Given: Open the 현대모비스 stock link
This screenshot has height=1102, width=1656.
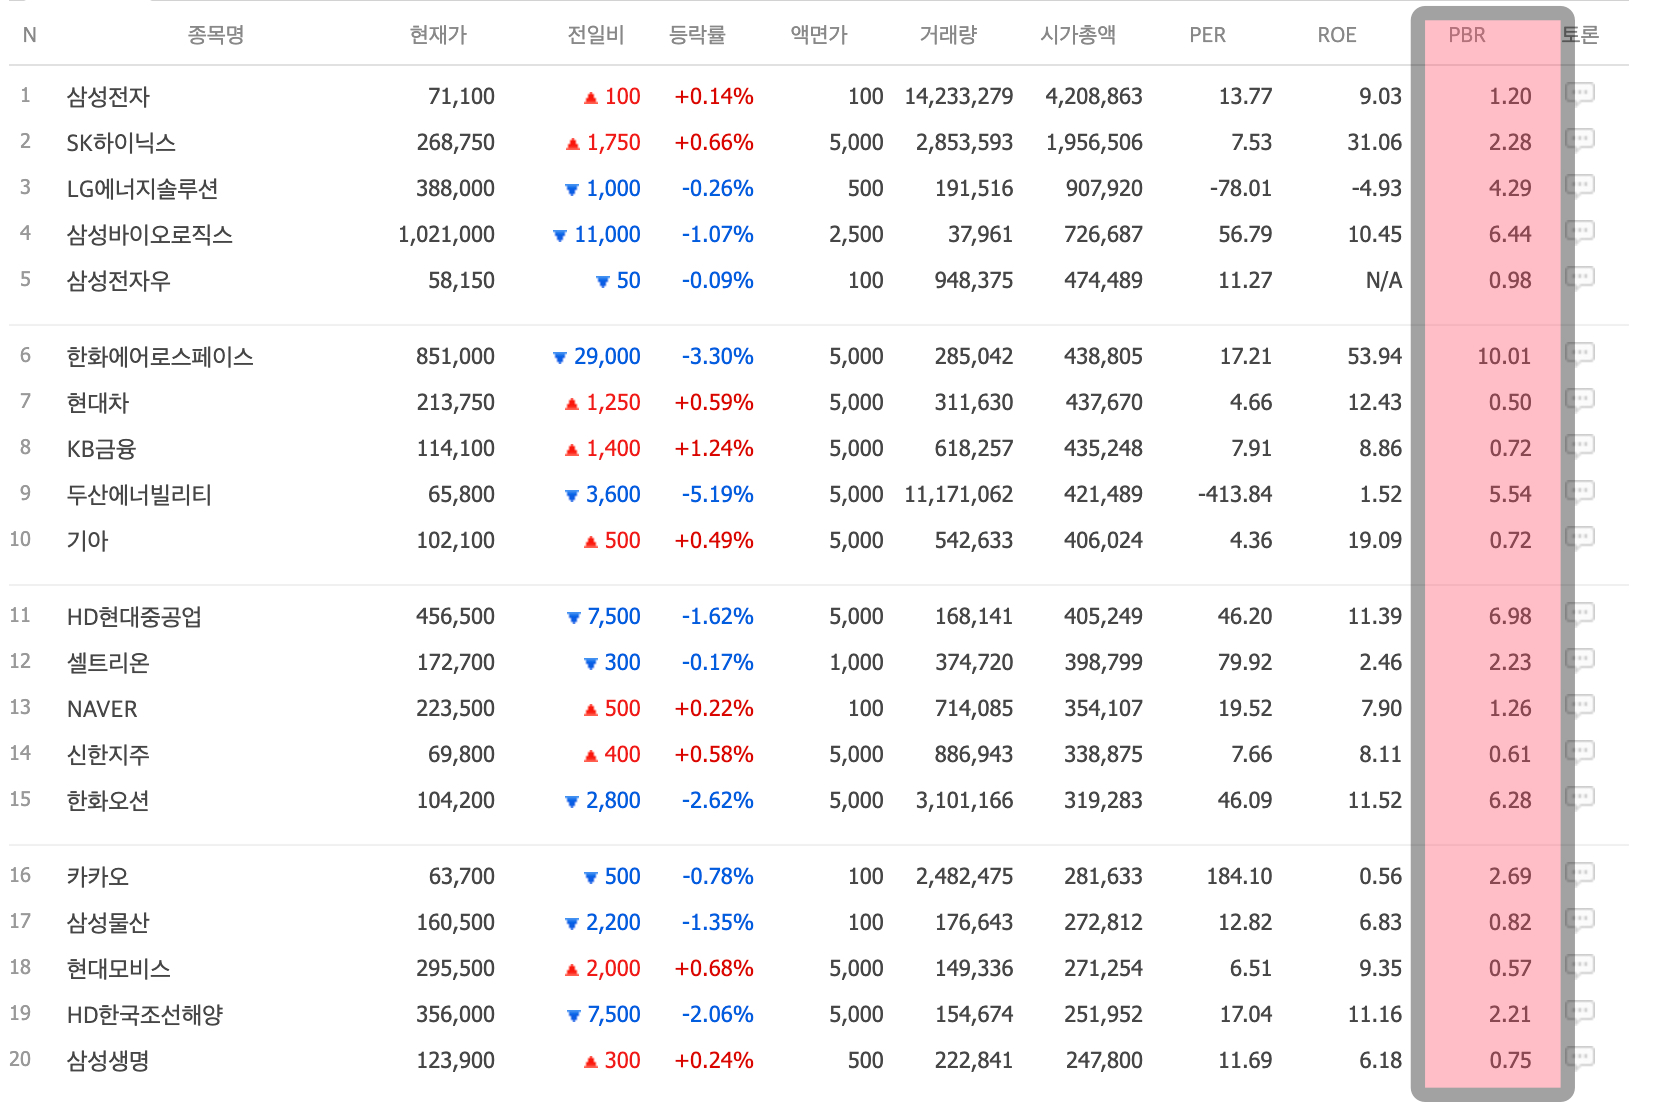Looking at the screenshot, I should pyautogui.click(x=118, y=968).
